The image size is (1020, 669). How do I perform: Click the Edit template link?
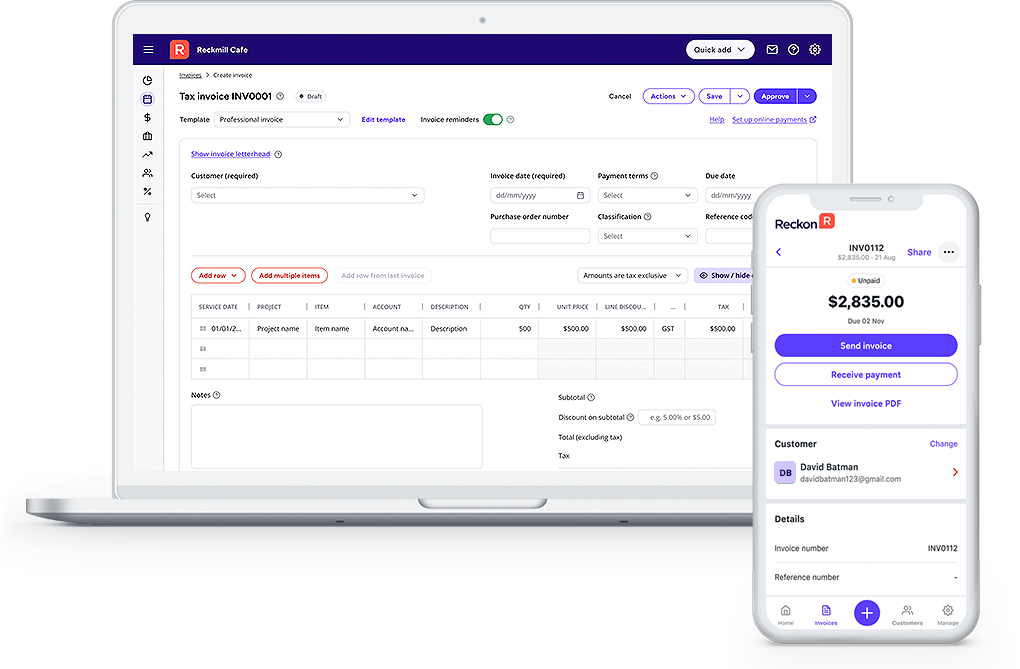(383, 120)
